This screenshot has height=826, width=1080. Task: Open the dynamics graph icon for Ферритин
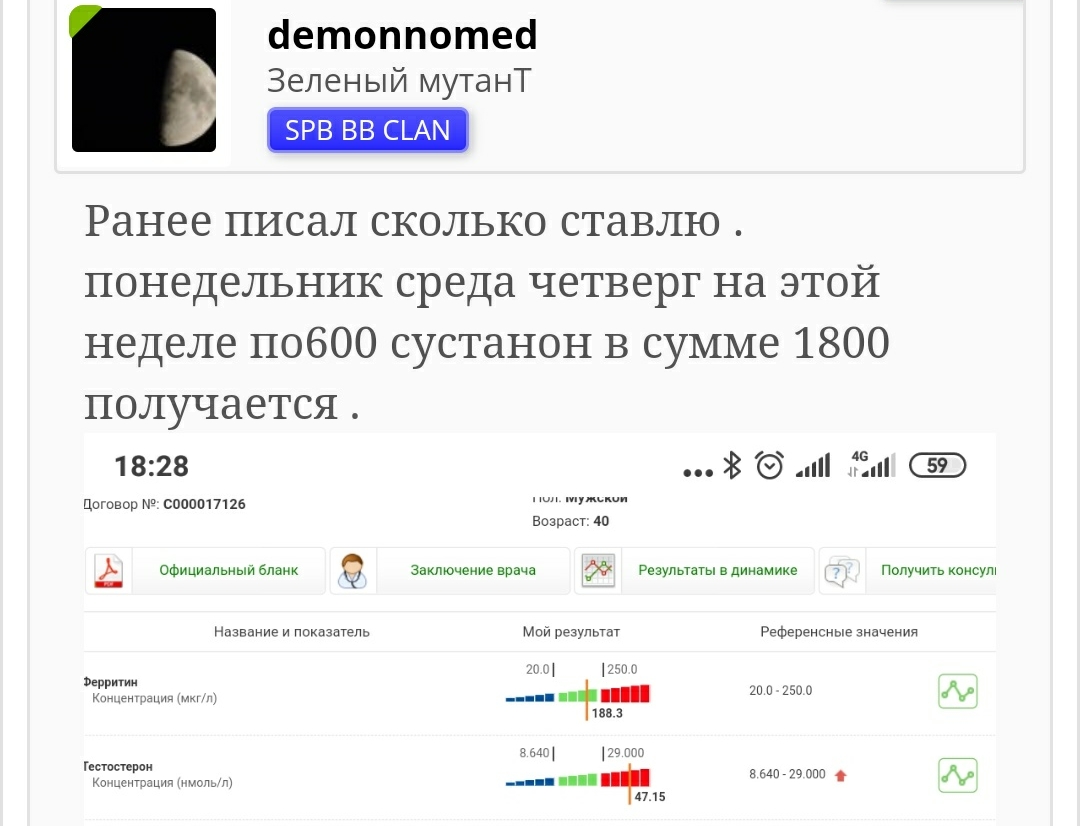pos(957,691)
